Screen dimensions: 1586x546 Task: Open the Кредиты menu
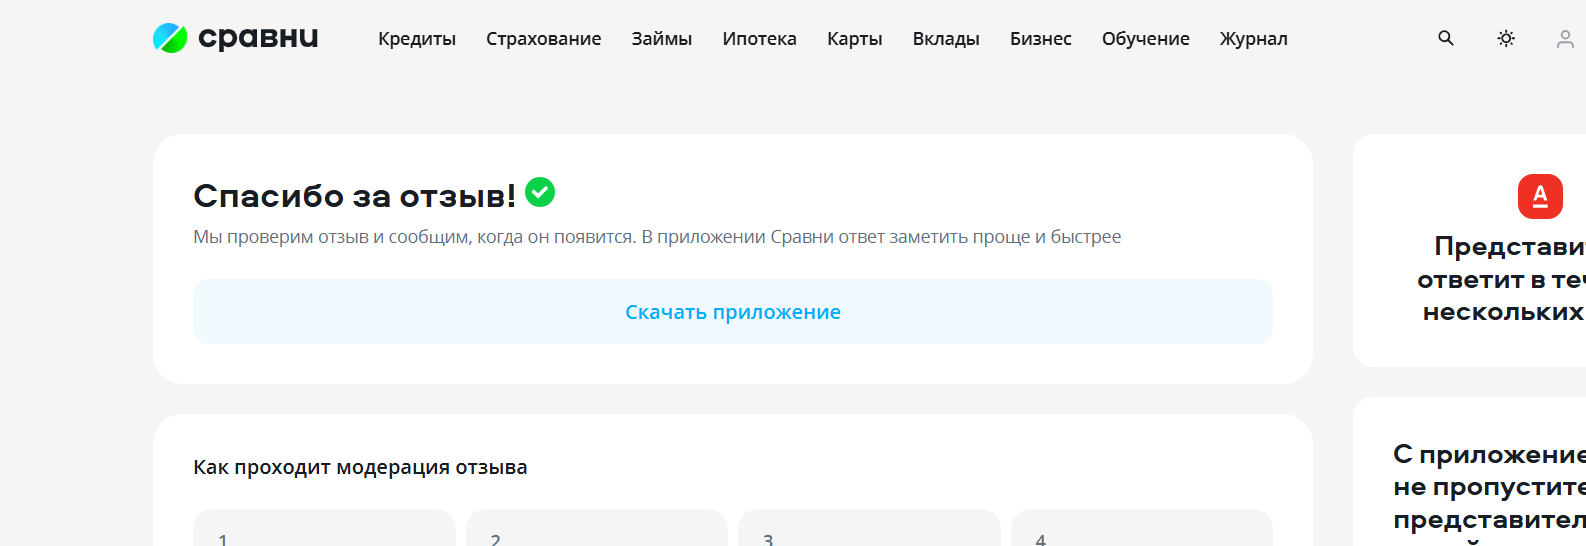pyautogui.click(x=417, y=39)
